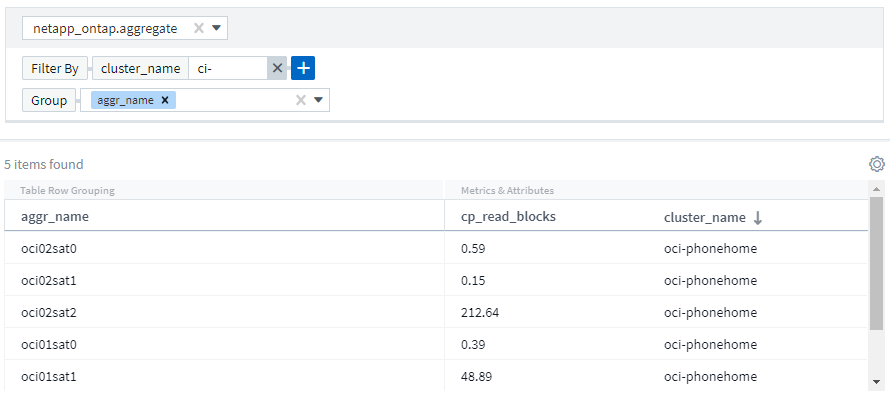Clear the cluster_name filter value
The height and width of the screenshot is (400, 890).
[x=277, y=68]
